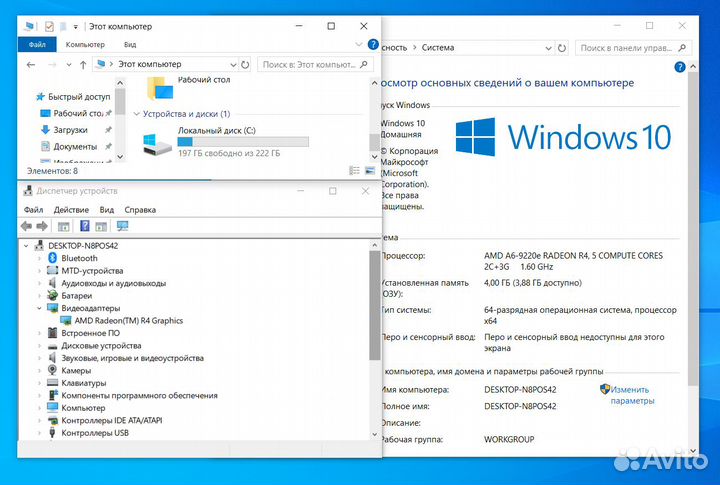Click the Up arrow in Explorer navigation
The height and width of the screenshot is (485, 720).
pyautogui.click(x=83, y=65)
